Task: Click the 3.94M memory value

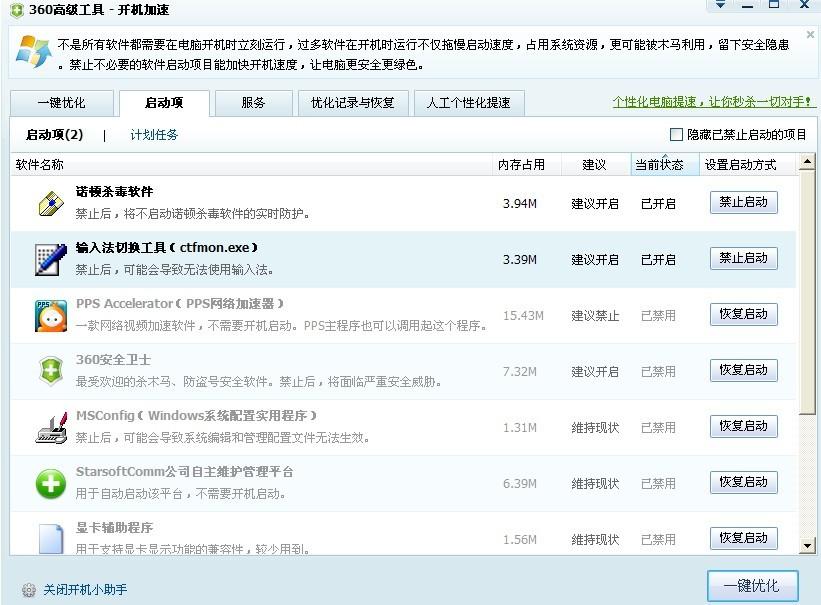Action: tap(520, 204)
